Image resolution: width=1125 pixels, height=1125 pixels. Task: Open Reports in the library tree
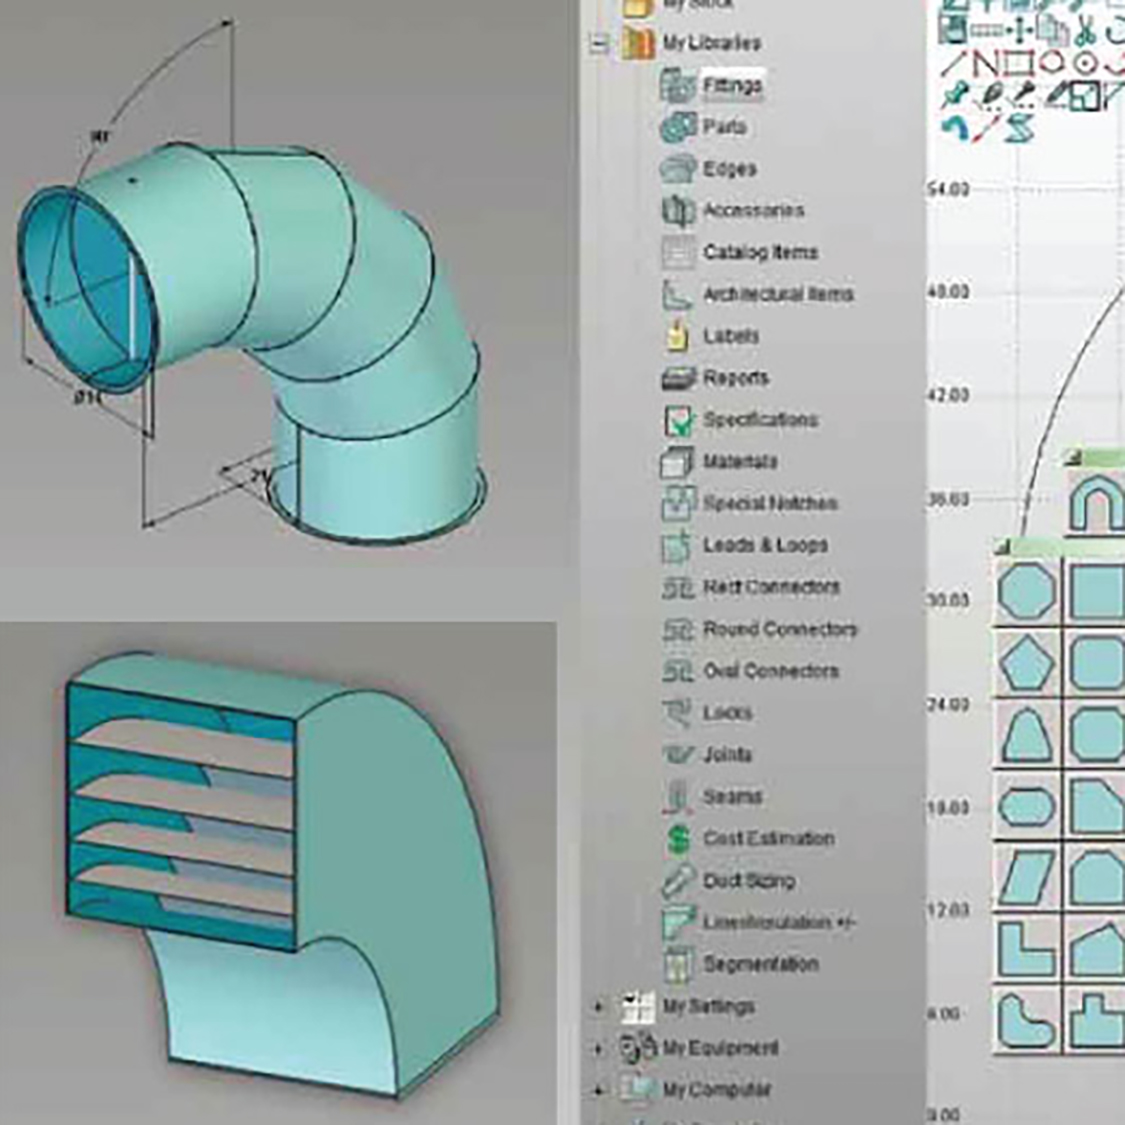(x=715, y=377)
